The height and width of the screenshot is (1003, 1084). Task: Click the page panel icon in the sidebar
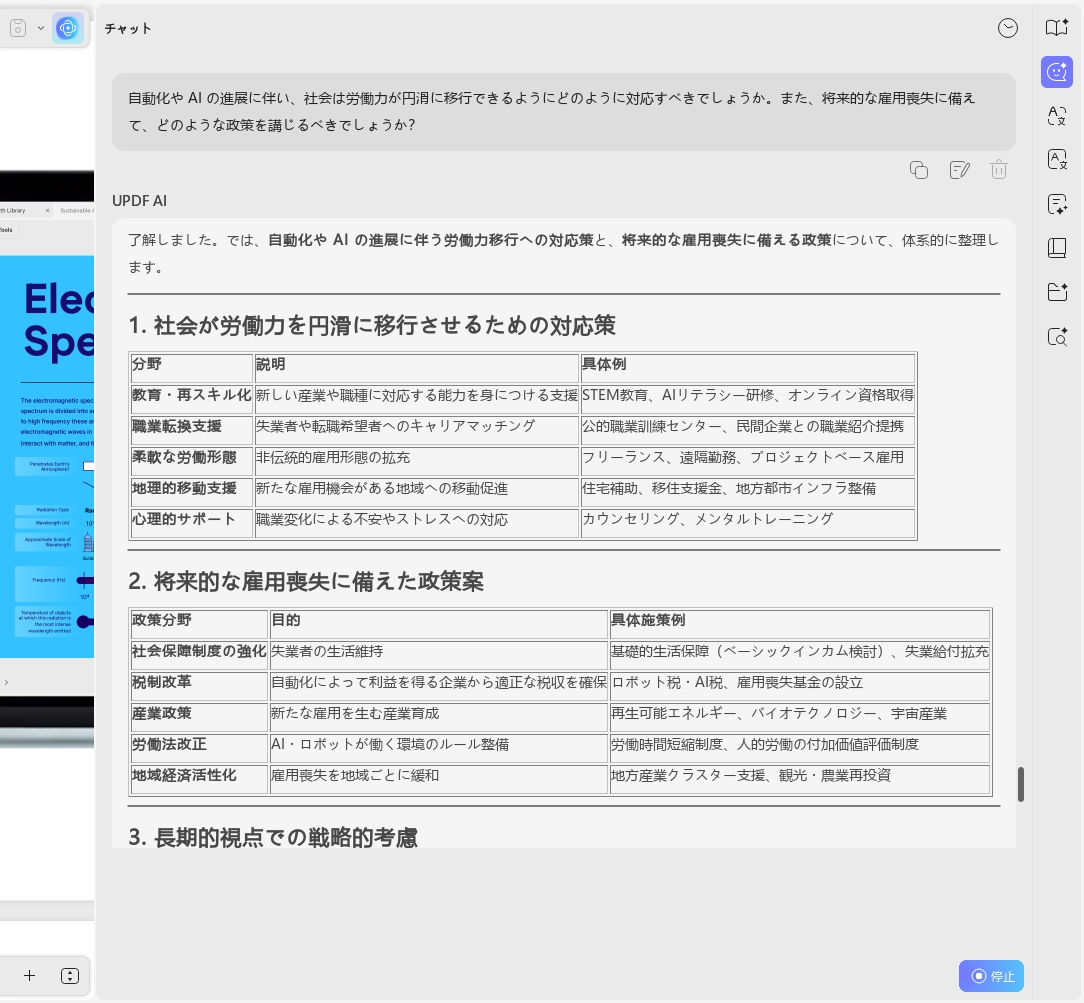[x=1056, y=247]
